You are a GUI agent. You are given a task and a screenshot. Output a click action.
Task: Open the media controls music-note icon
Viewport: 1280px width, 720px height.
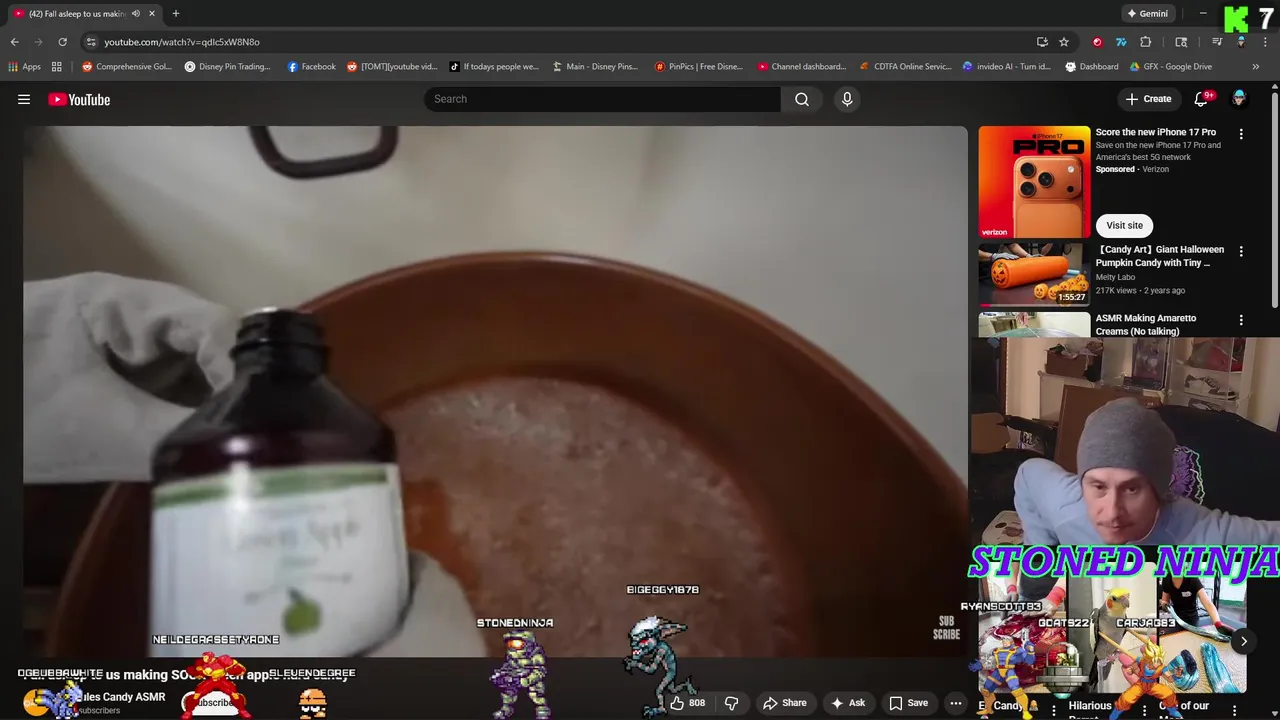[x=1217, y=42]
